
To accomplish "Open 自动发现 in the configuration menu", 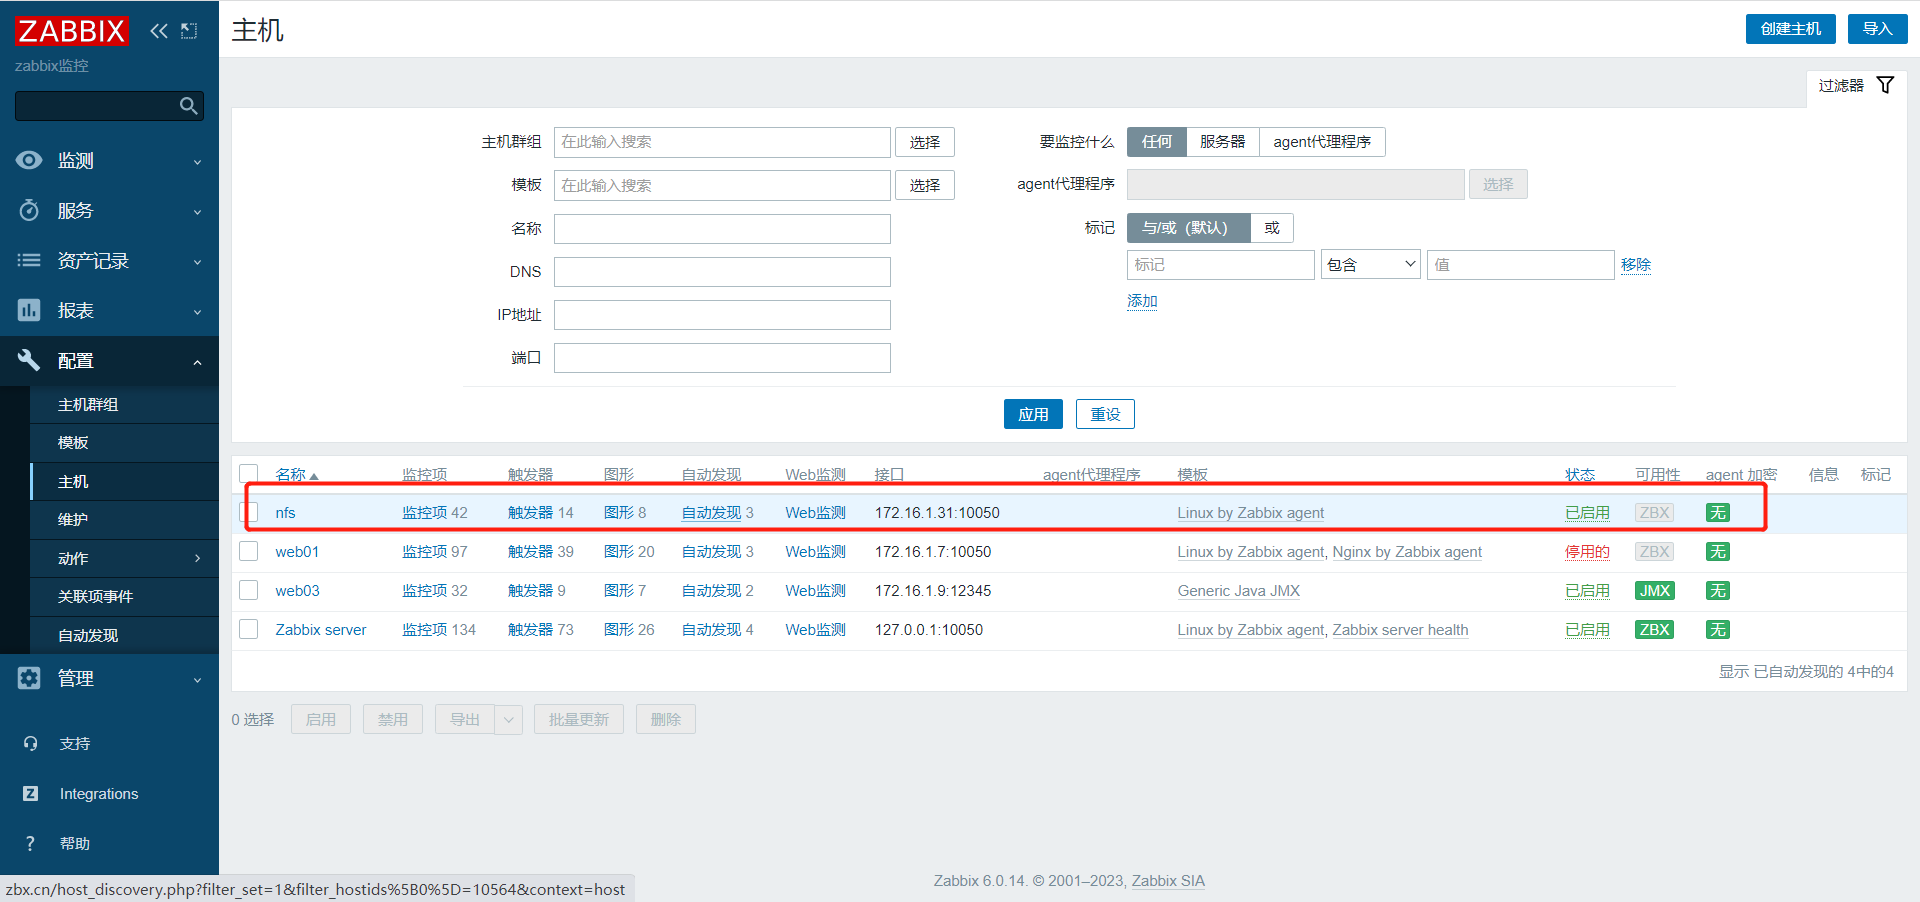I will [124, 635].
